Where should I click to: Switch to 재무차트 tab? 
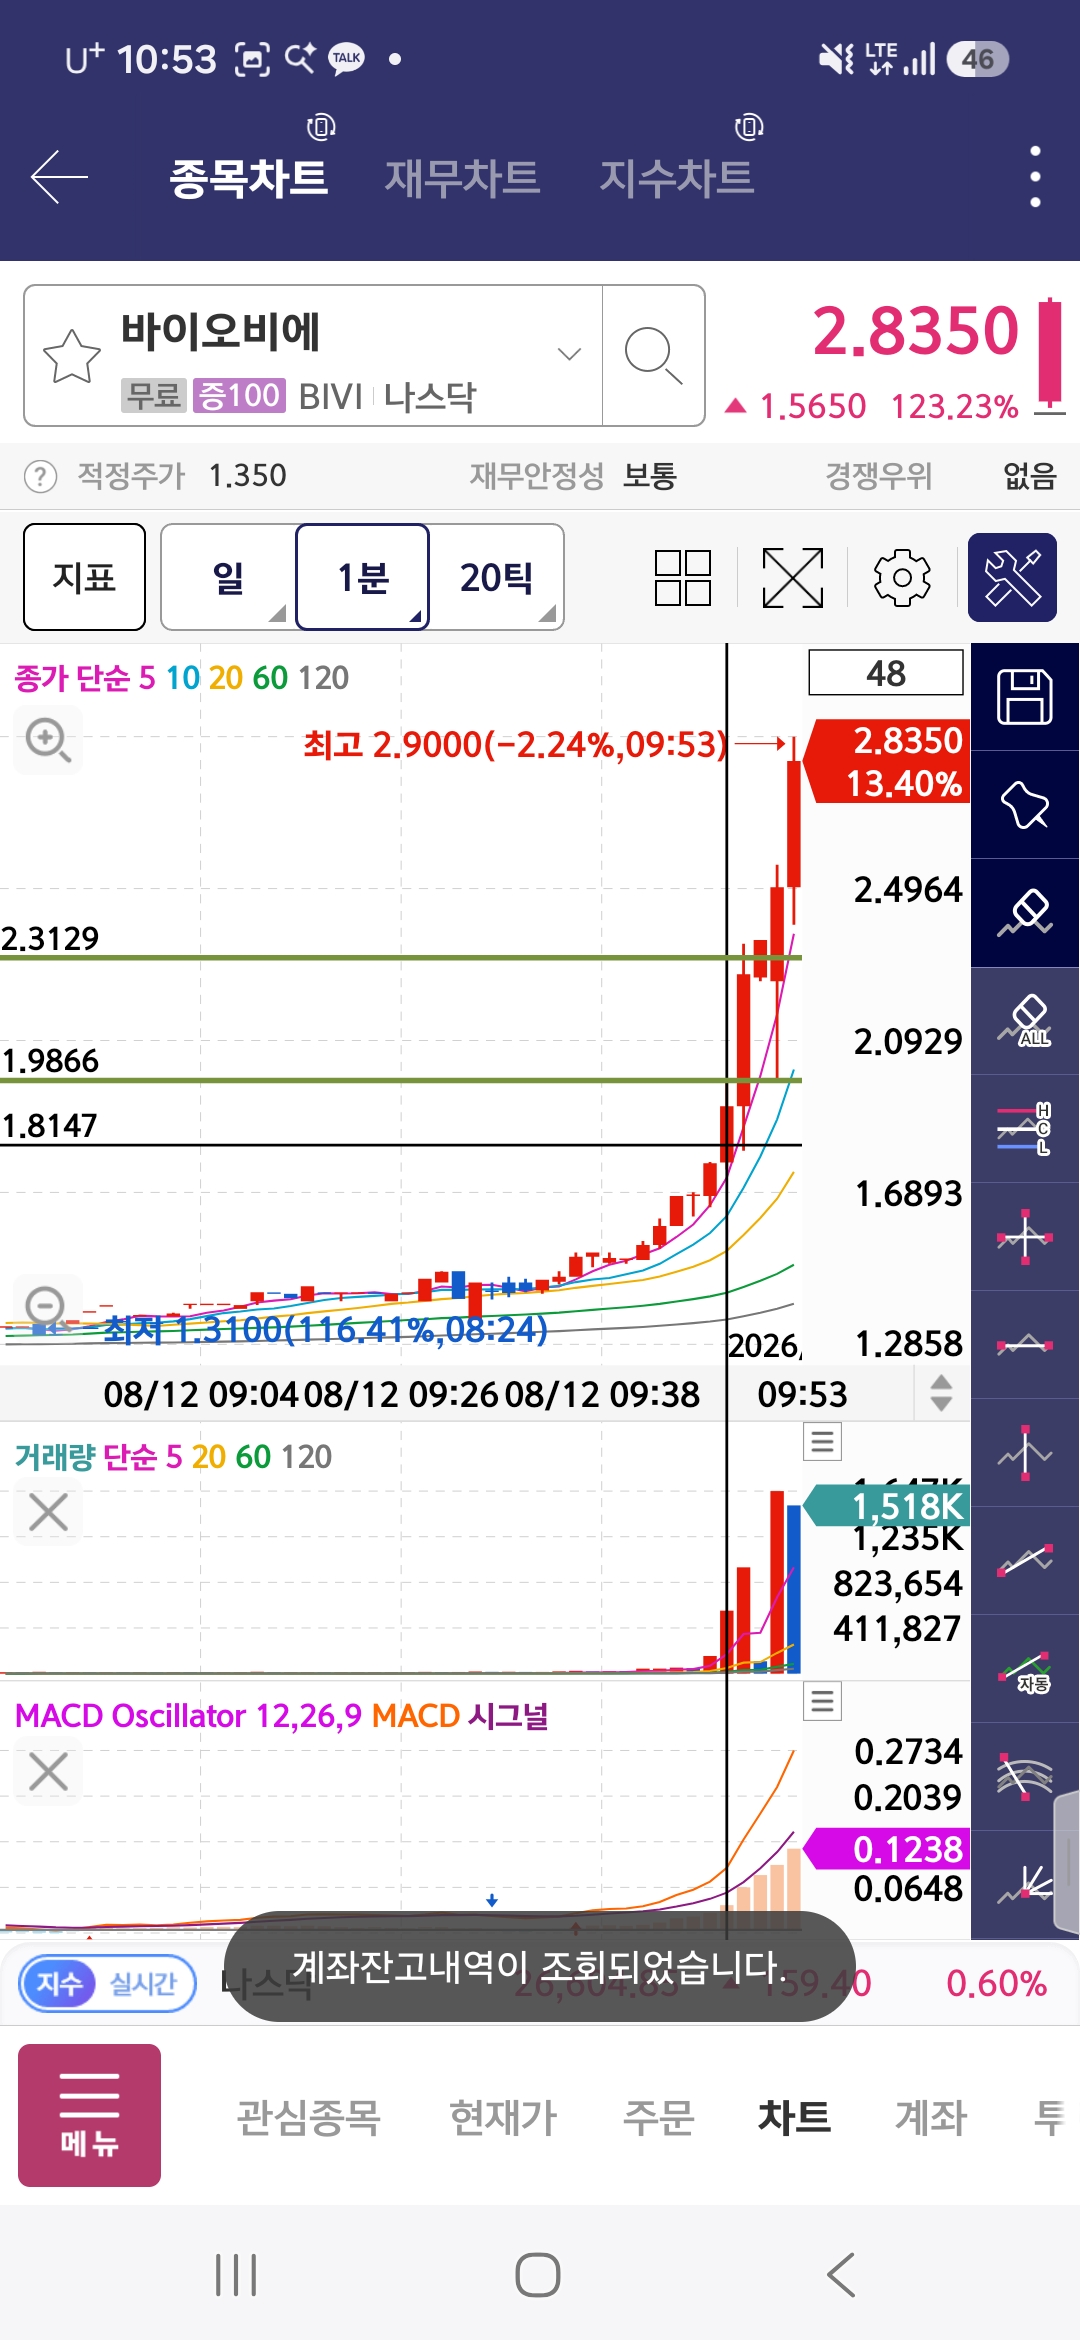pos(462,178)
